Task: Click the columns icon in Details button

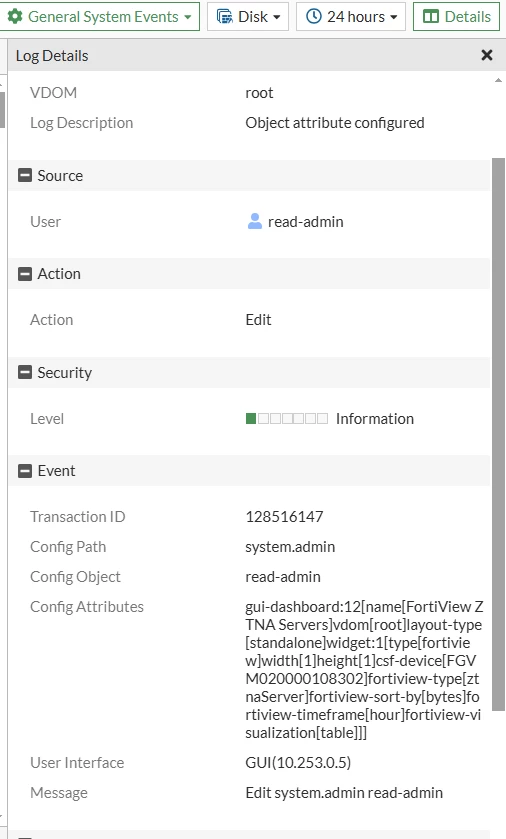Action: point(431,17)
